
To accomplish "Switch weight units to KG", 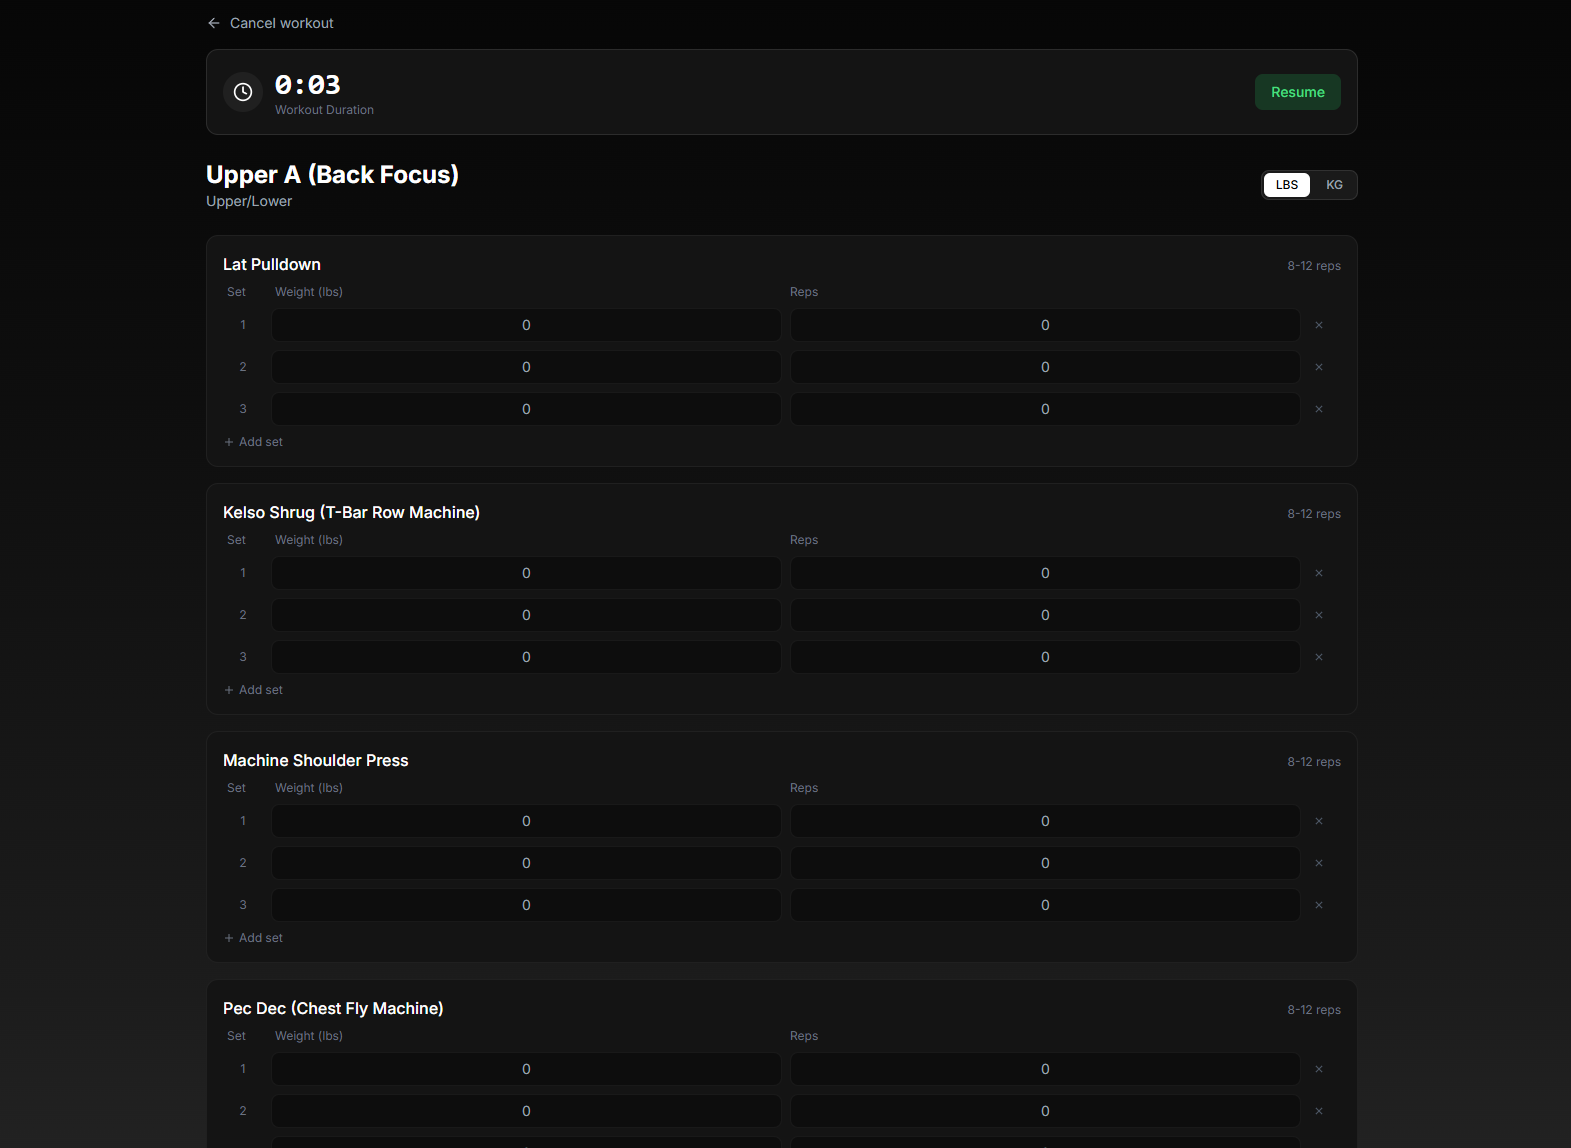I will pyautogui.click(x=1334, y=185).
